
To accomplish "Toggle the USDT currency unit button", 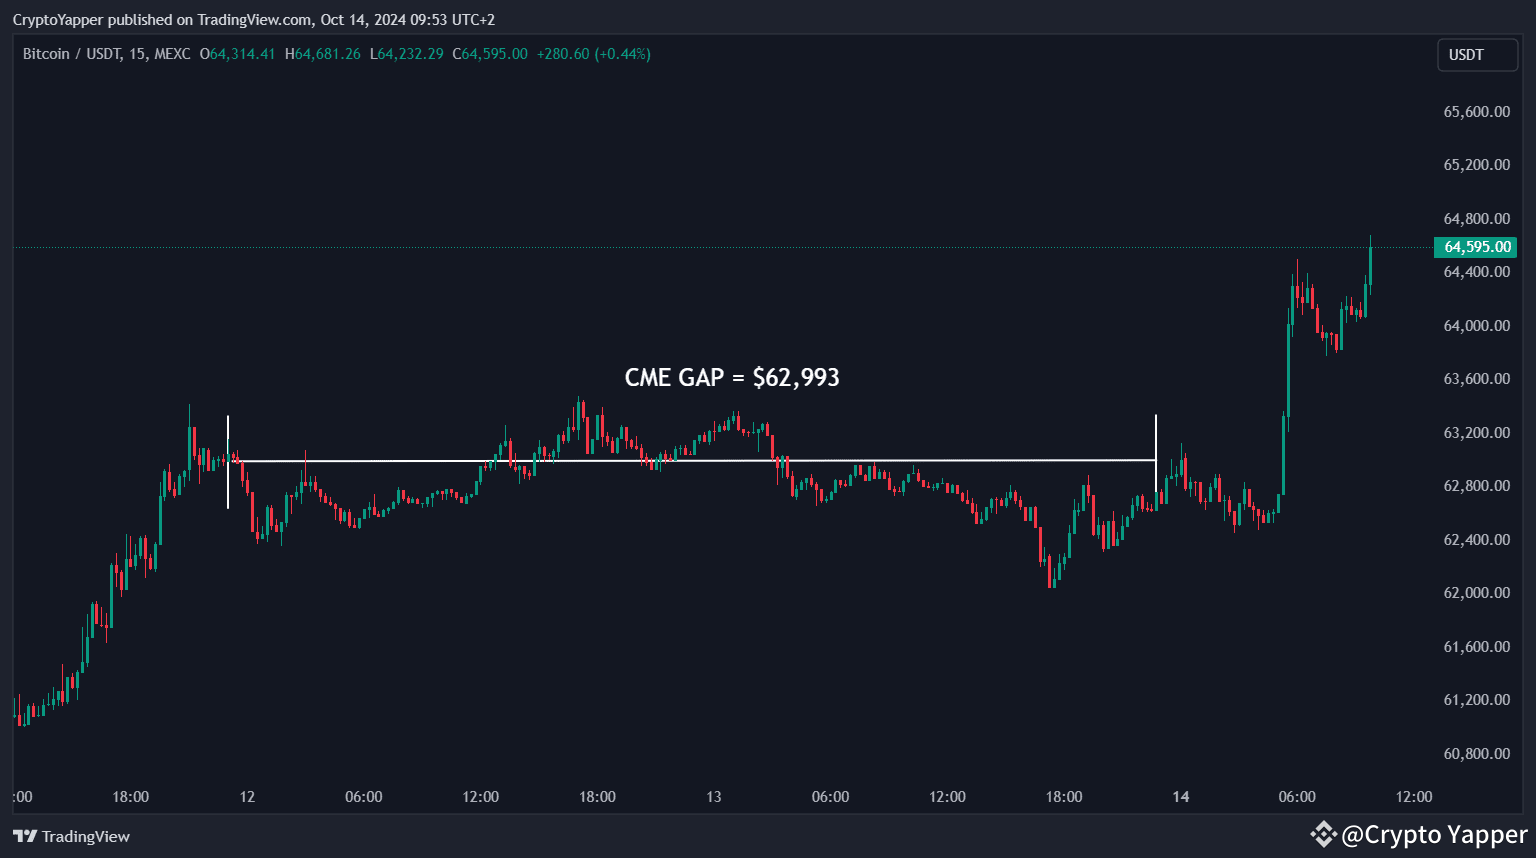I will click(1477, 54).
